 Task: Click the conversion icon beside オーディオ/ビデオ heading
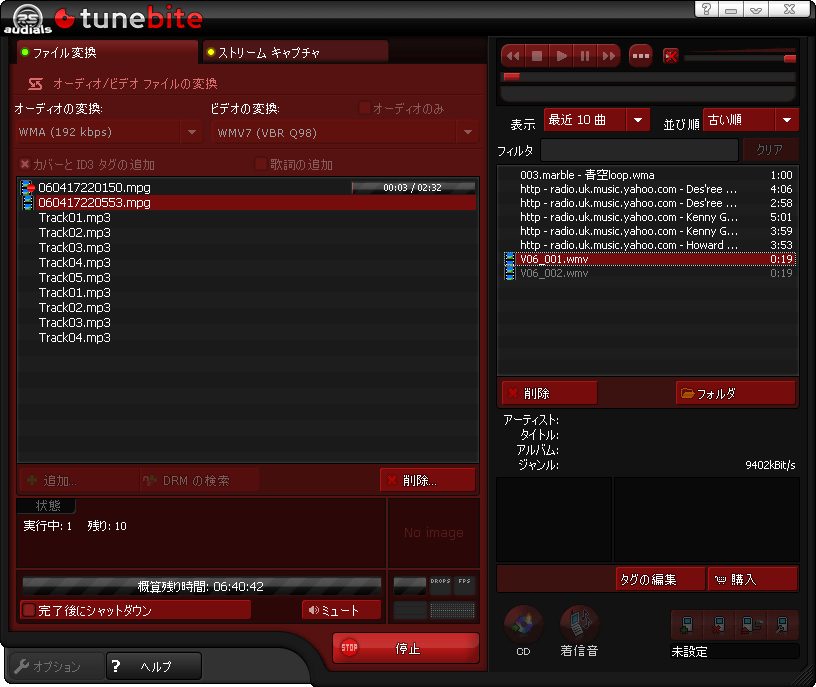tap(35, 84)
